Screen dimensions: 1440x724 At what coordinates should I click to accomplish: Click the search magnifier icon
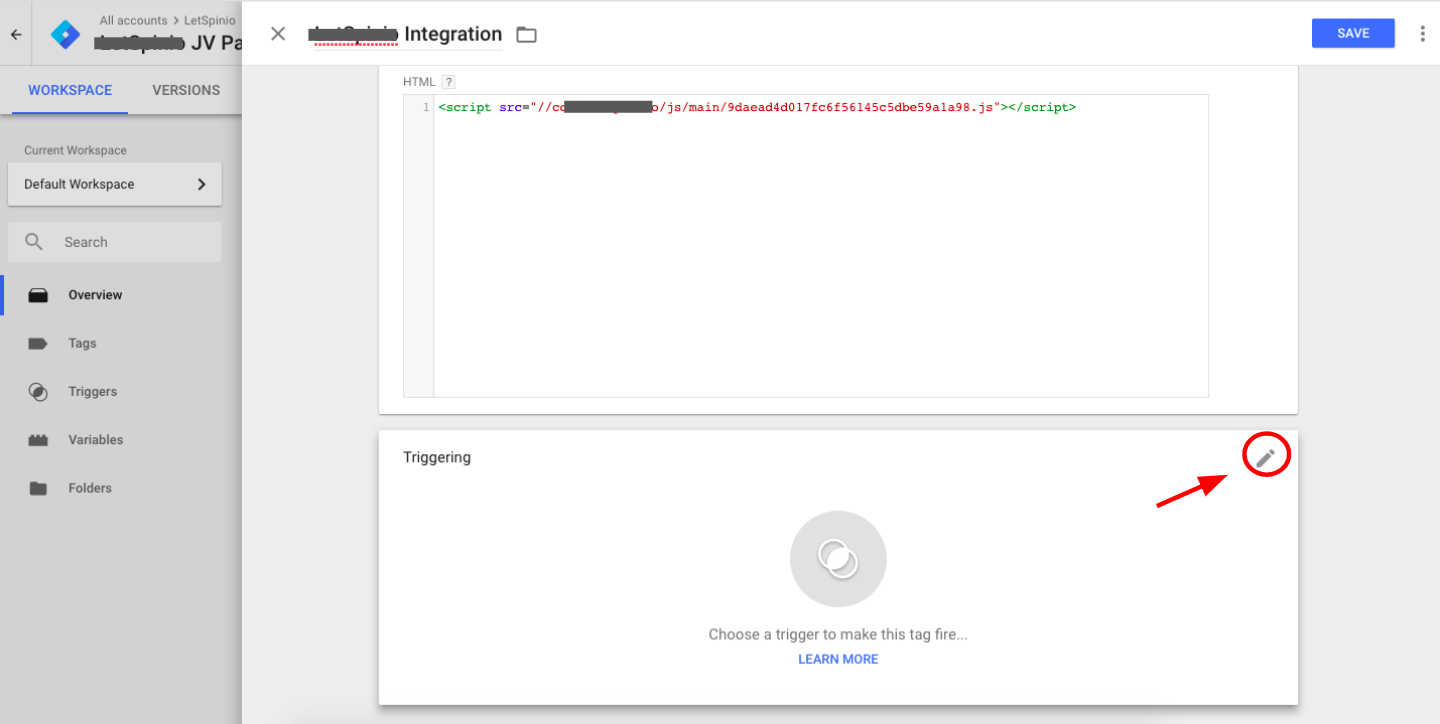coord(34,242)
